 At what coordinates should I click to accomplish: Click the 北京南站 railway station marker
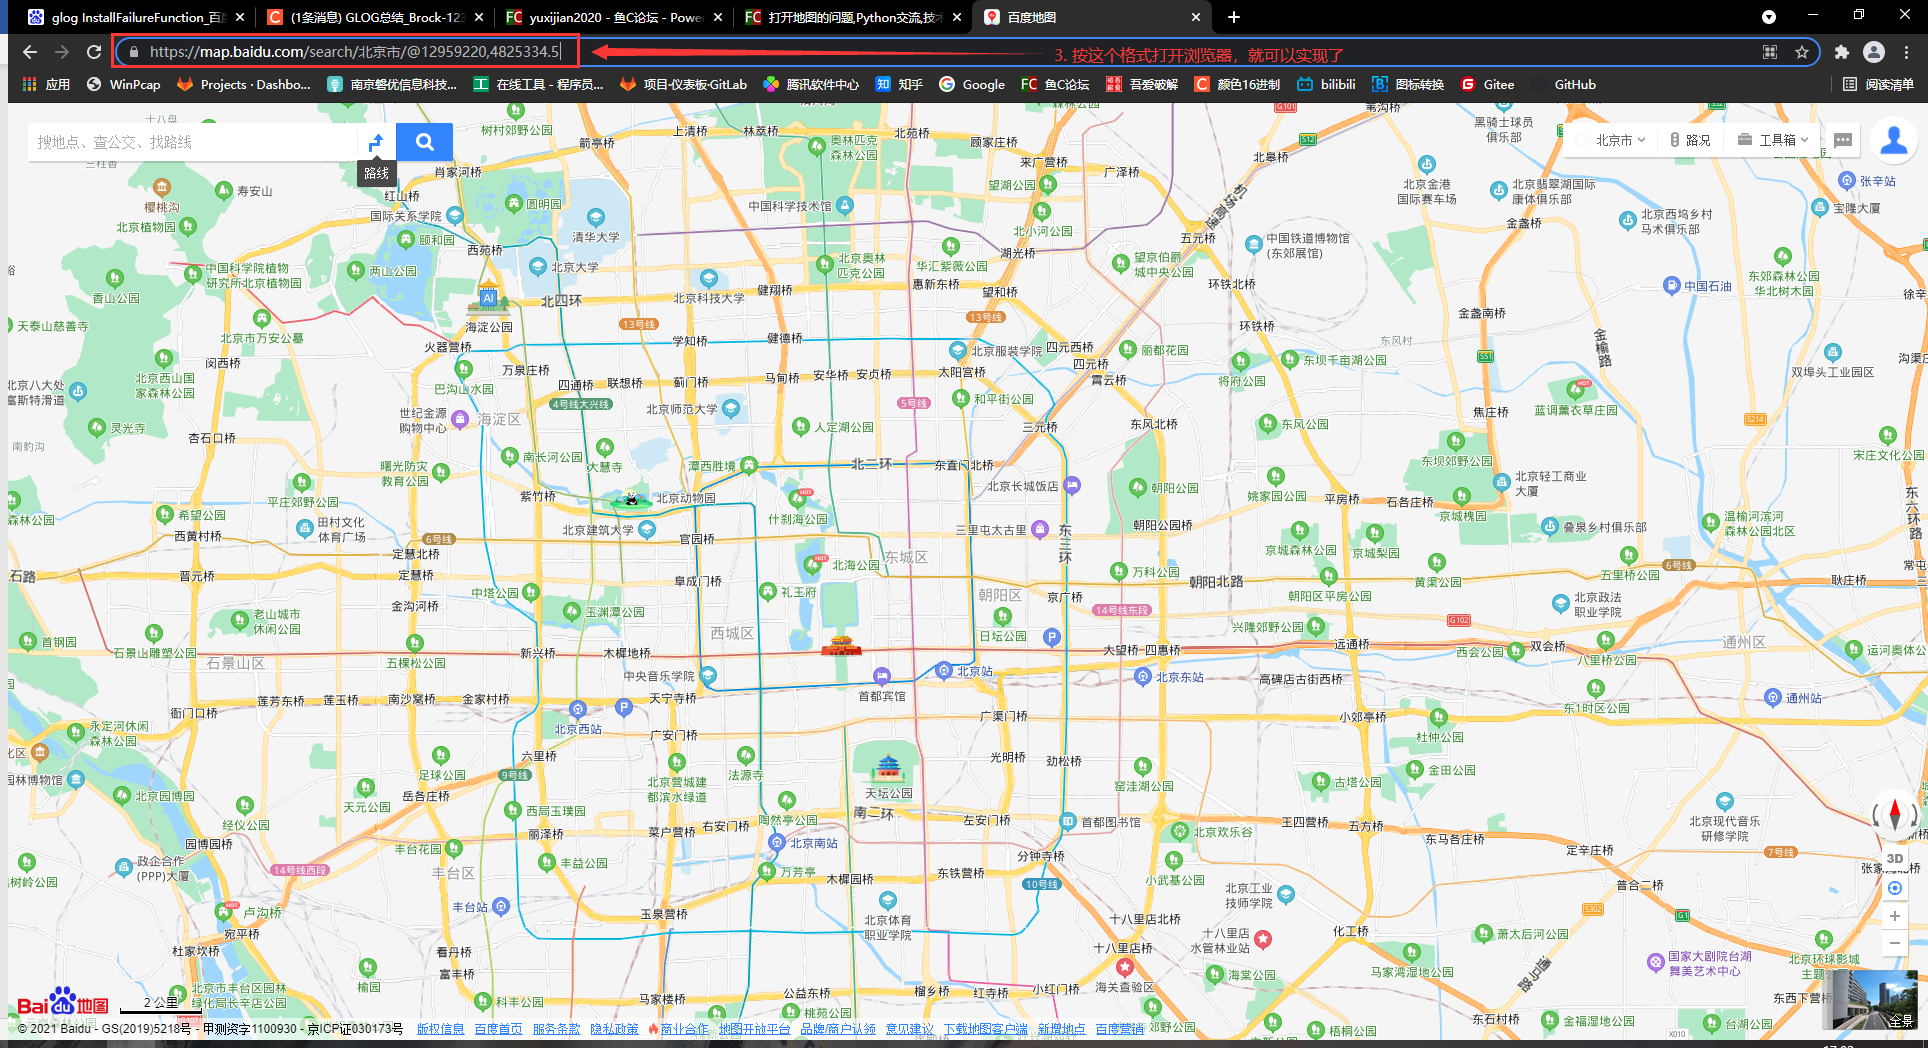tap(777, 842)
